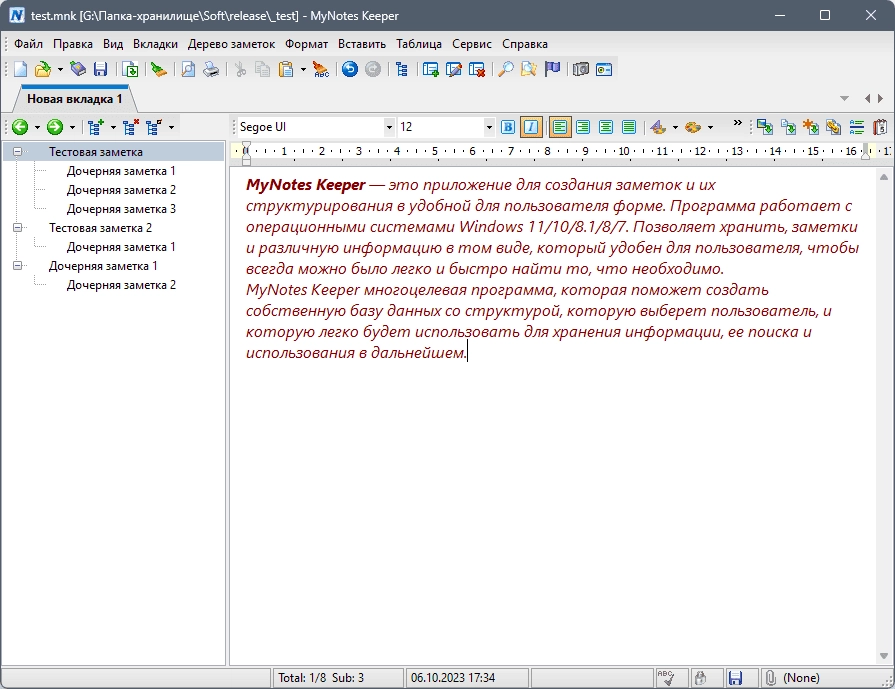This screenshot has height=689, width=895.
Task: Click the scissors cut icon
Action: coord(240,70)
